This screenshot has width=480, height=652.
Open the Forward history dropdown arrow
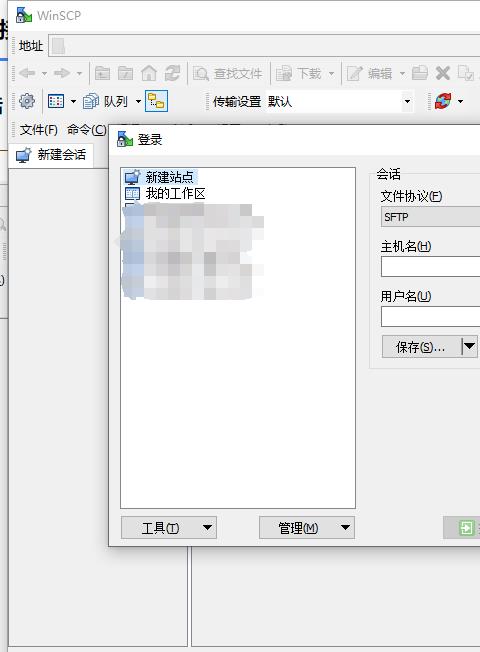pos(79,74)
